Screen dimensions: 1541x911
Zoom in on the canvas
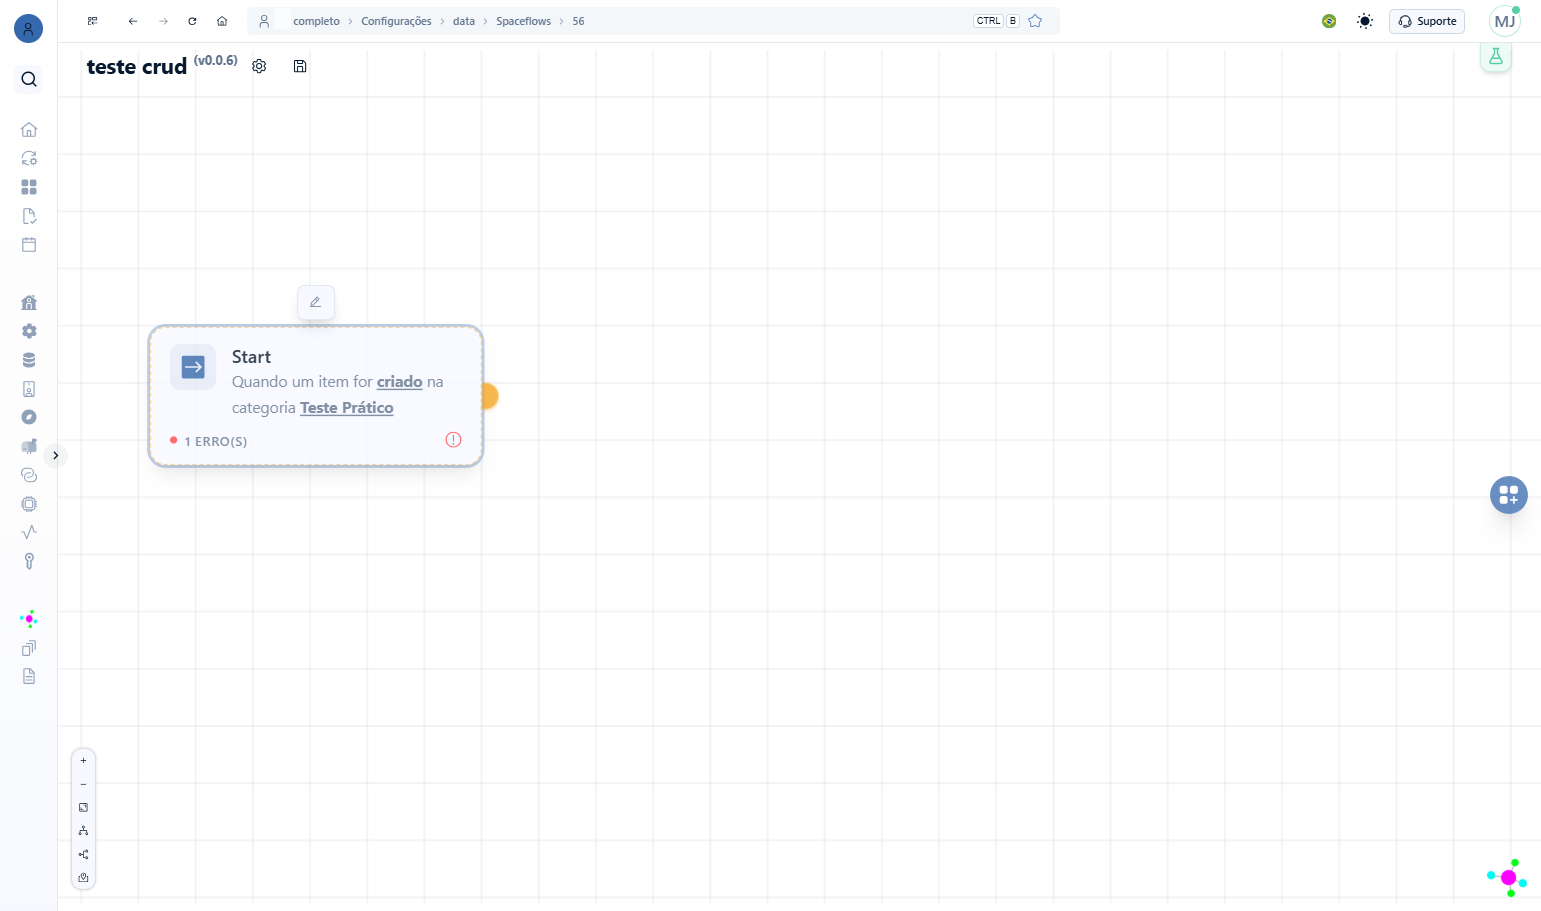tap(83, 761)
